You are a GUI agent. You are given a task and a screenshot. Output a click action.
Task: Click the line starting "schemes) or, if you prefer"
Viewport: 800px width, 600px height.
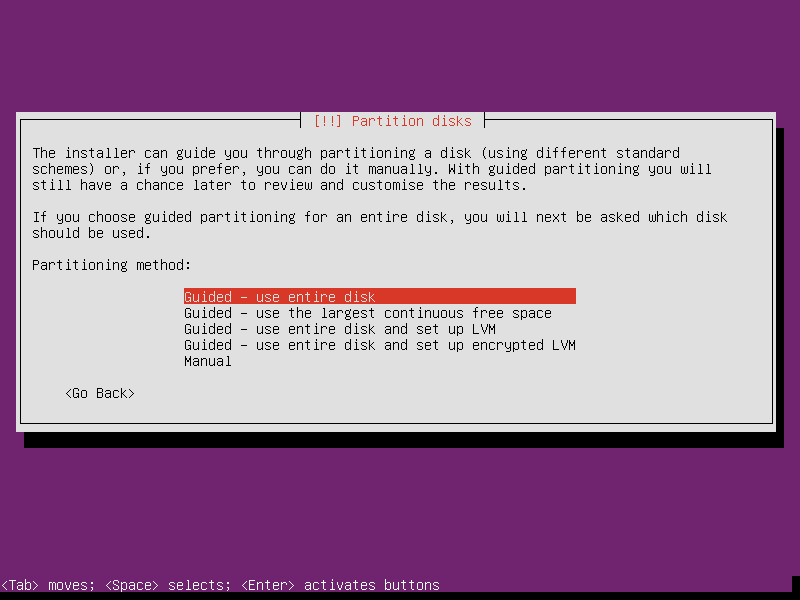[x=372, y=169]
